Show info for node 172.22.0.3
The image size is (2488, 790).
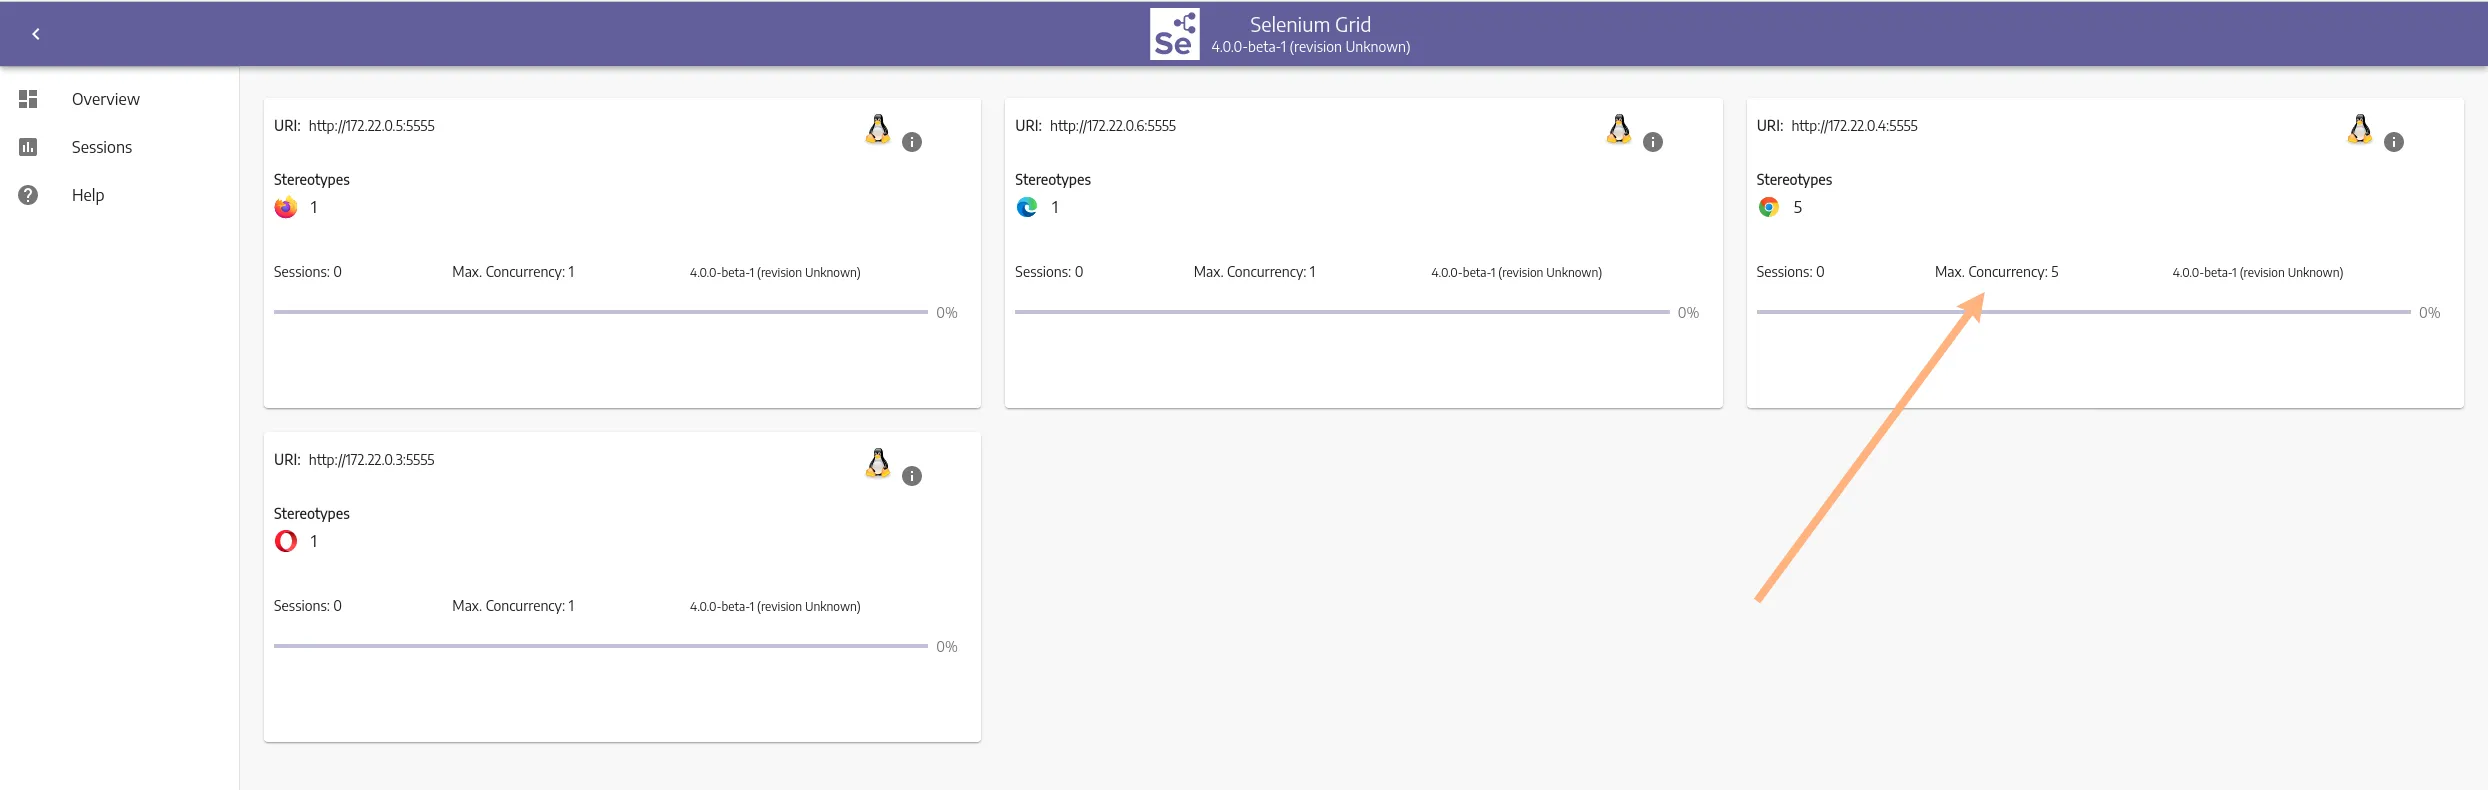(912, 476)
